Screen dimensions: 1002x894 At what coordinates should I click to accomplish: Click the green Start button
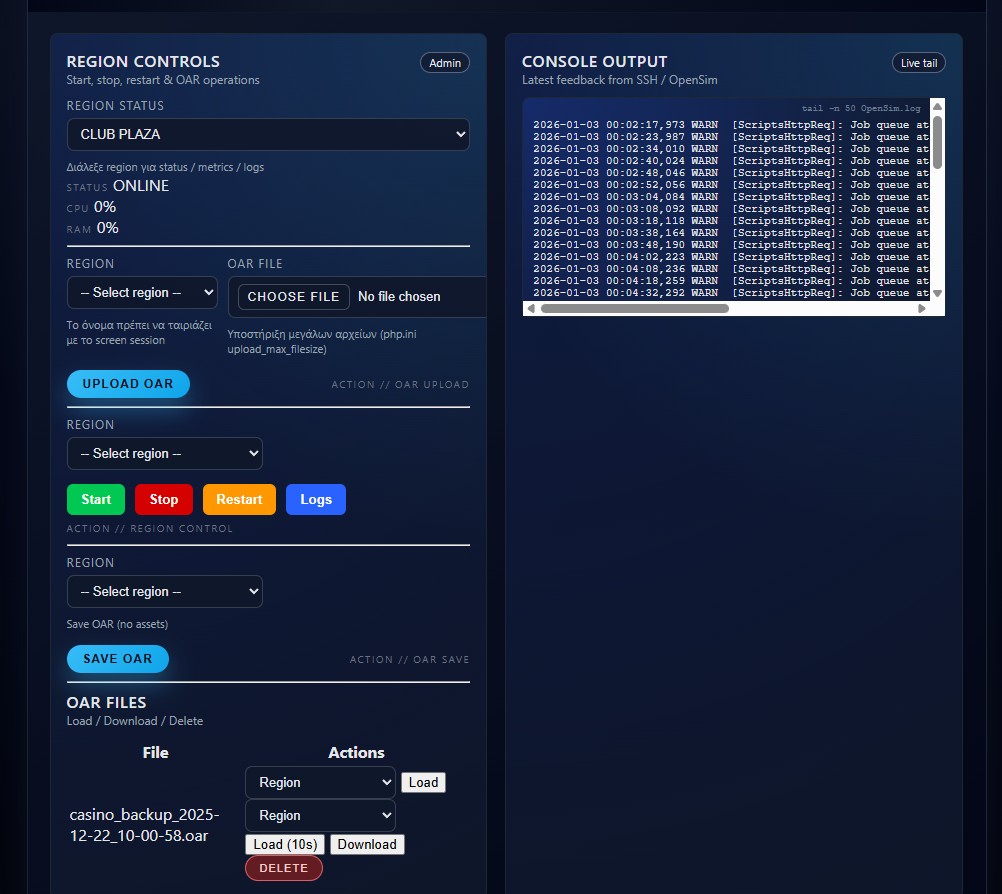tap(96, 499)
